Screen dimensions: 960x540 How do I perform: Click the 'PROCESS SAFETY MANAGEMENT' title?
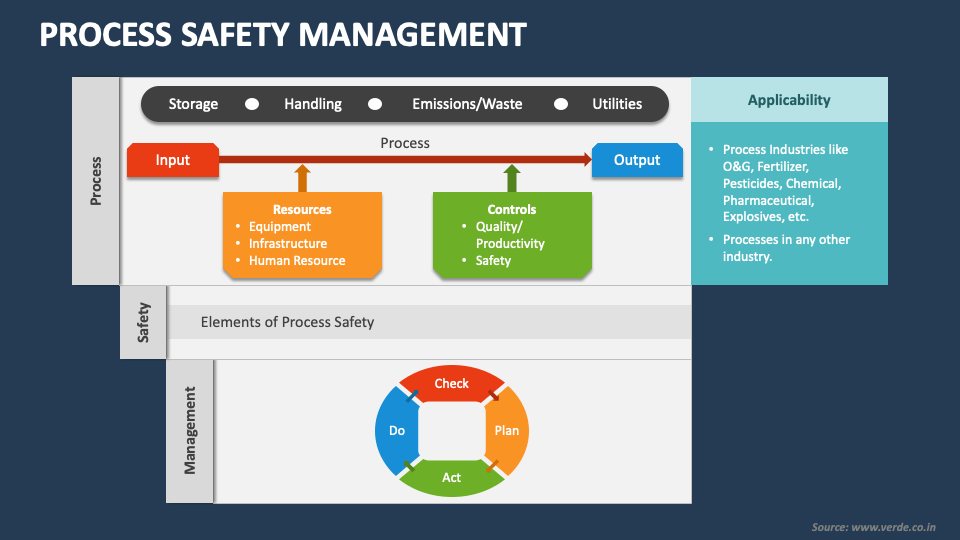coord(283,34)
